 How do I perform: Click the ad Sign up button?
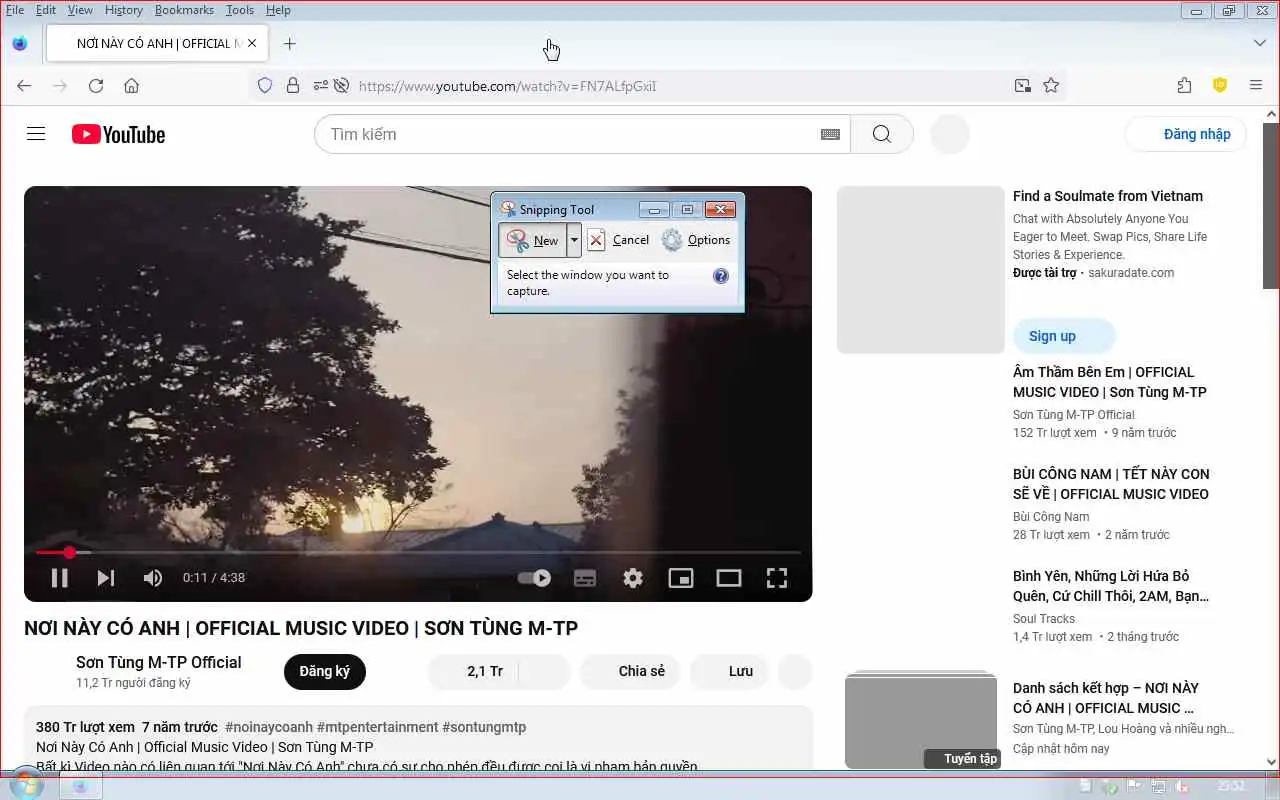pyautogui.click(x=1064, y=336)
